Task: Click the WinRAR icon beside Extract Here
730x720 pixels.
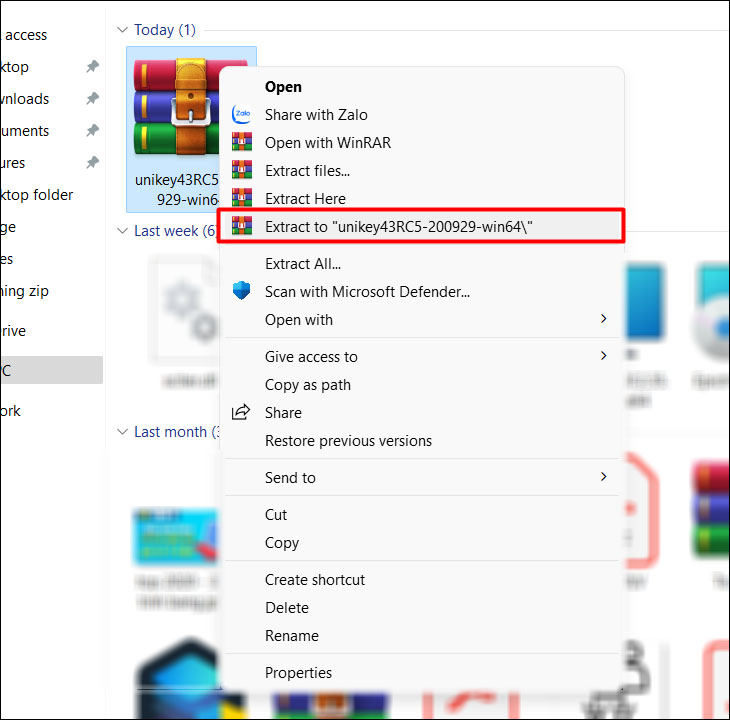Action: (x=241, y=199)
